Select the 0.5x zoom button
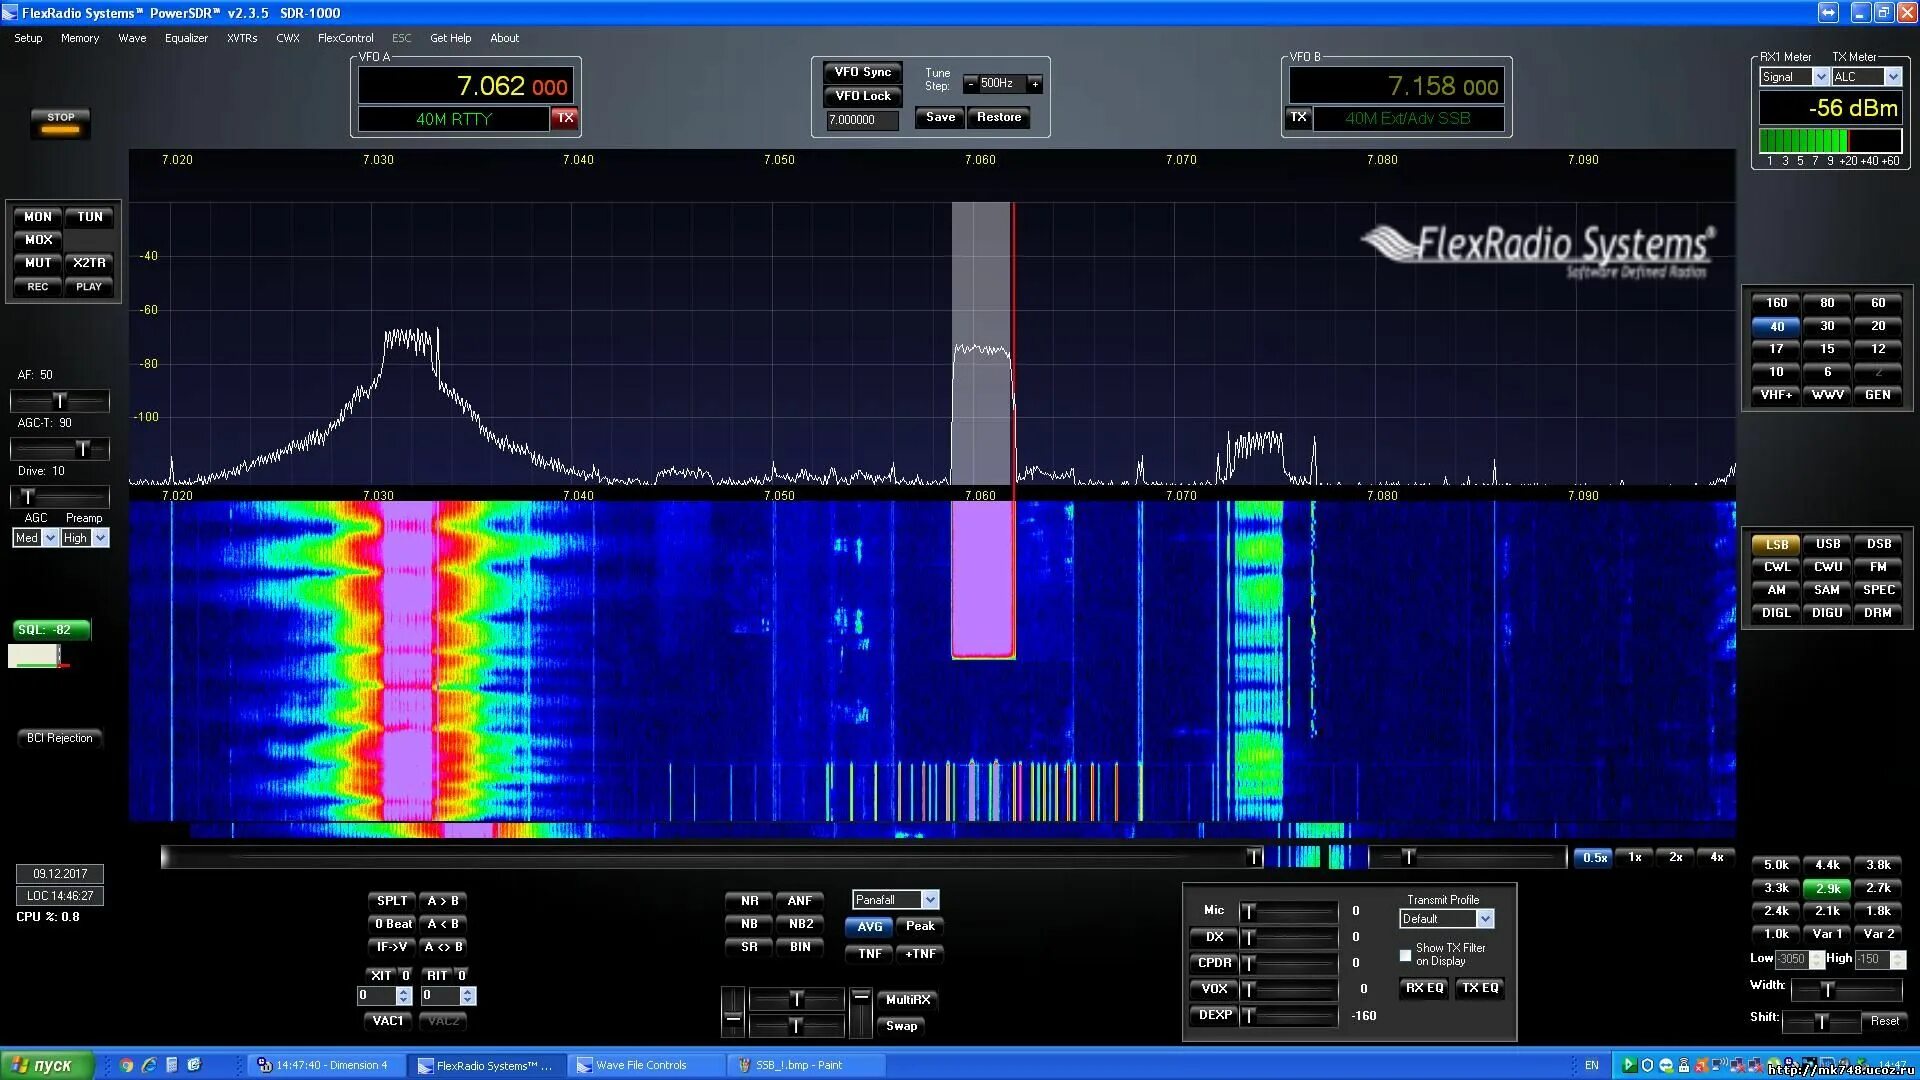 [x=1595, y=857]
